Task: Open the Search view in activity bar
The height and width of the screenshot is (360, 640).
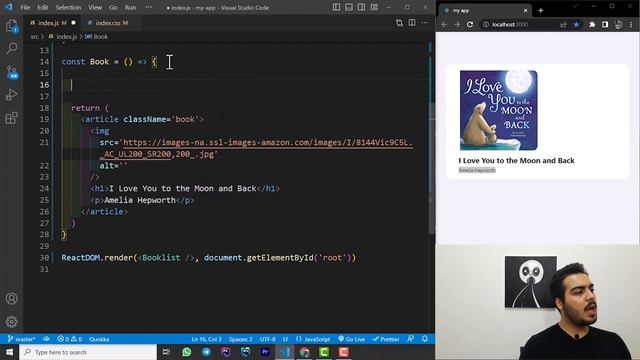Action: (x=12, y=48)
